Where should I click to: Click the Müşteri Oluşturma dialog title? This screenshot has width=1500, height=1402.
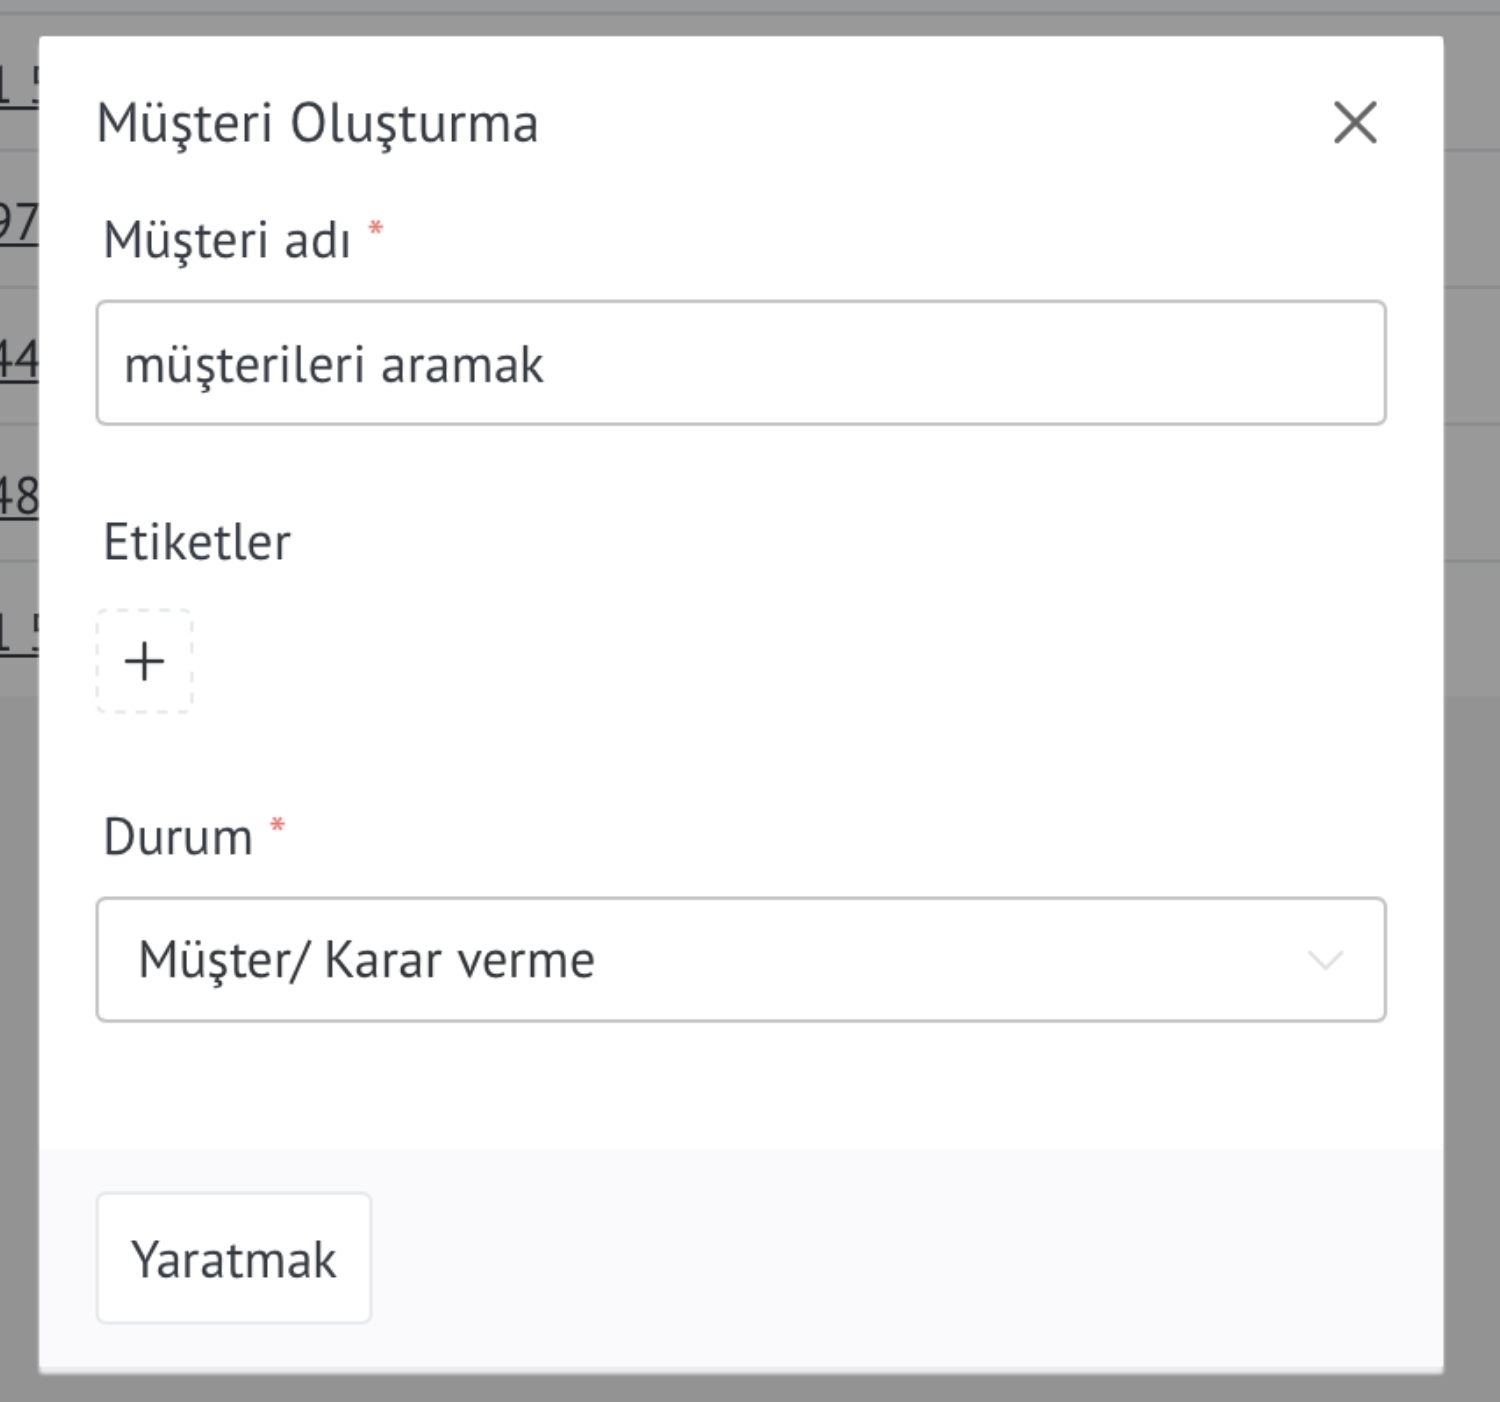click(317, 124)
